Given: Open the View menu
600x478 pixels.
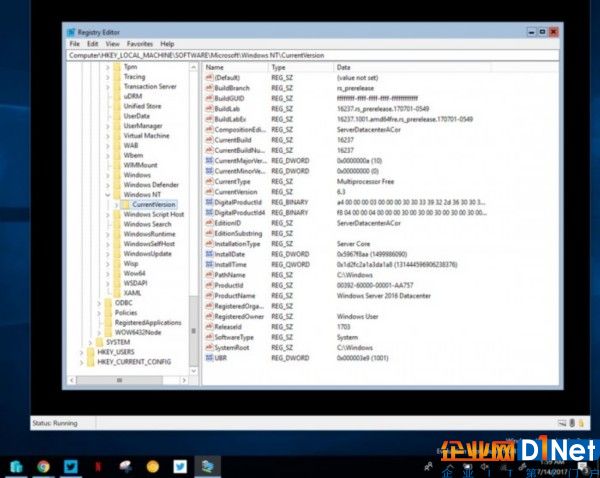Looking at the screenshot, I should [112, 44].
